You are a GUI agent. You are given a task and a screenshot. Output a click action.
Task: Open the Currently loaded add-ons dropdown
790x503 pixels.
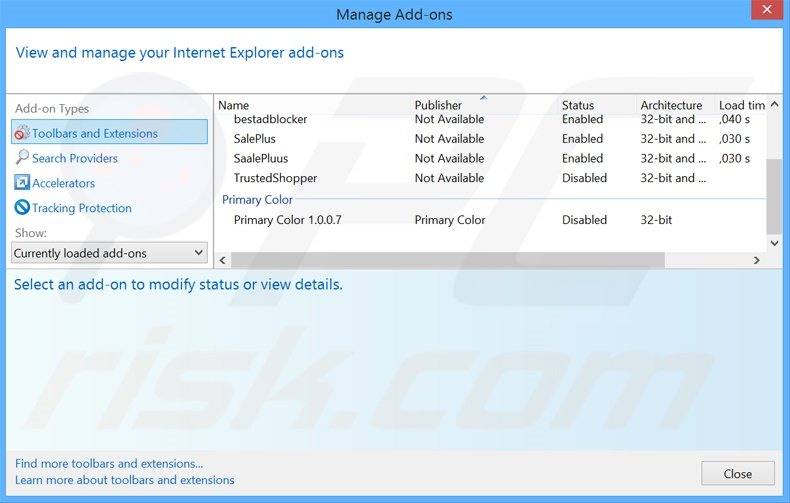tap(109, 253)
